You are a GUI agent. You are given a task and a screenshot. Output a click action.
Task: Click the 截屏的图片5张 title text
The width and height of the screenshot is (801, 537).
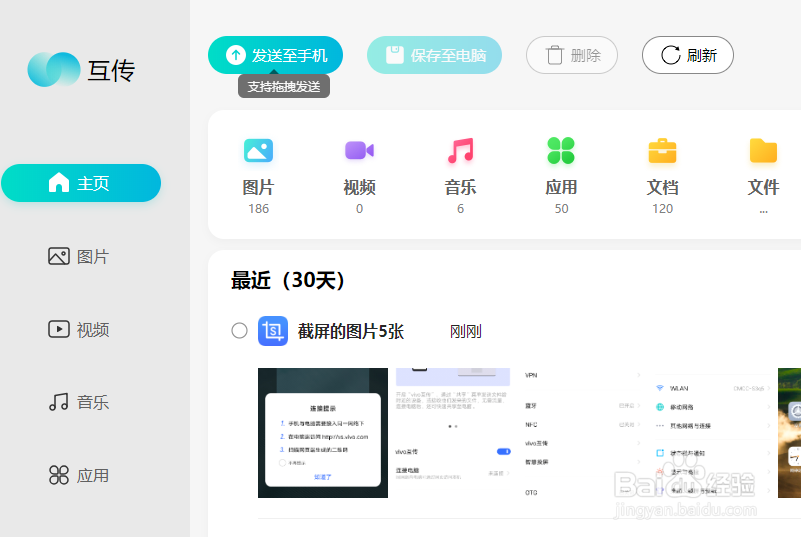pos(350,331)
